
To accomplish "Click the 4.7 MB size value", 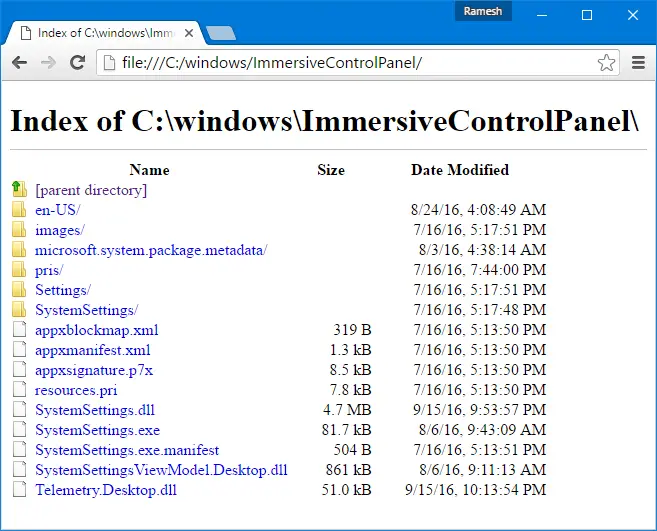I will pyautogui.click(x=347, y=409).
